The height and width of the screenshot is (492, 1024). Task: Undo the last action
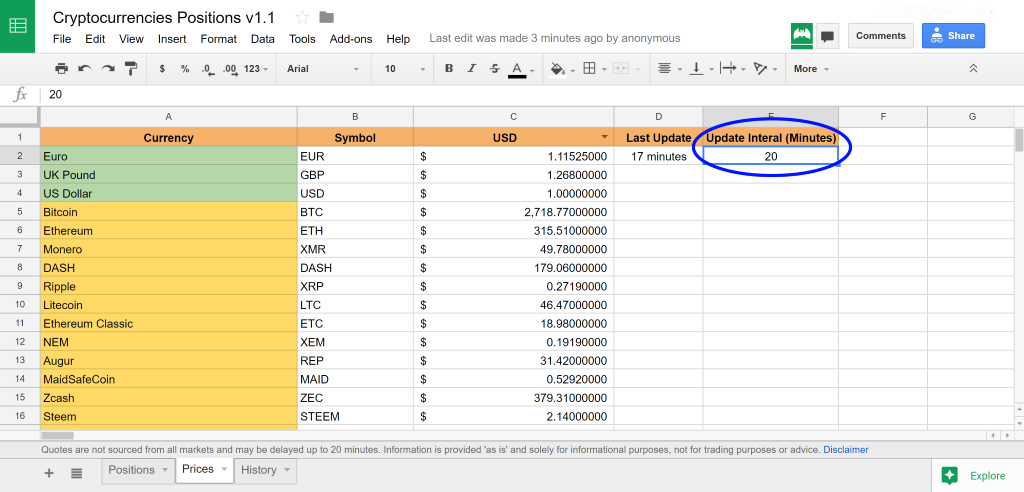coord(85,69)
